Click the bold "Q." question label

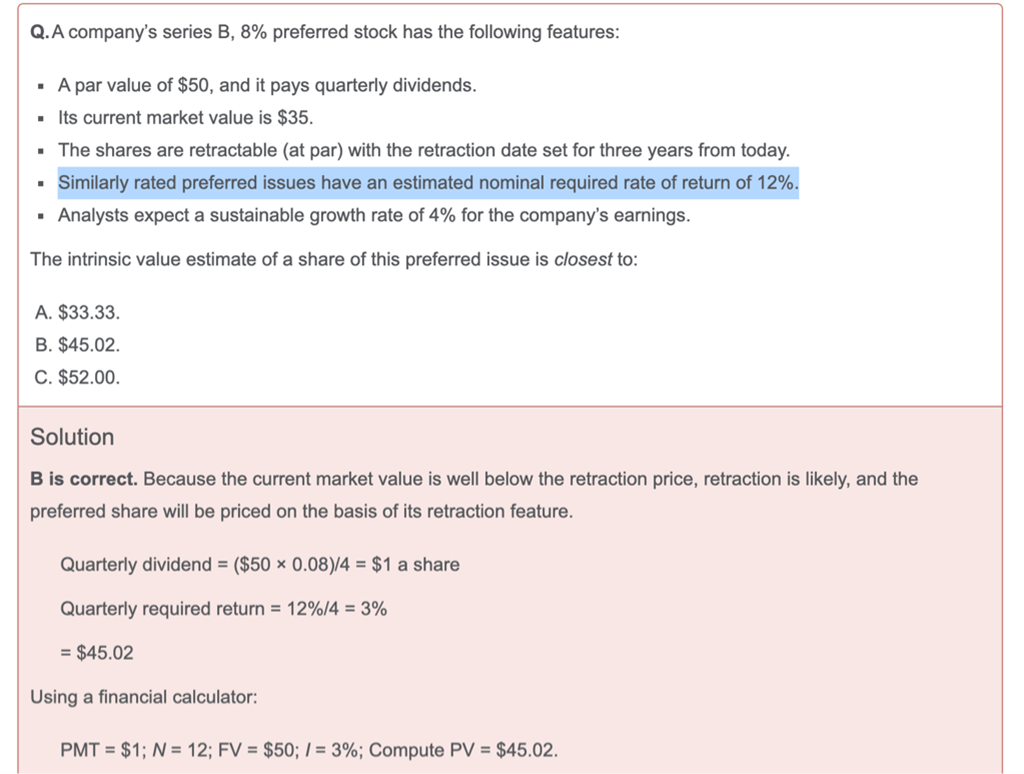(x=39, y=32)
